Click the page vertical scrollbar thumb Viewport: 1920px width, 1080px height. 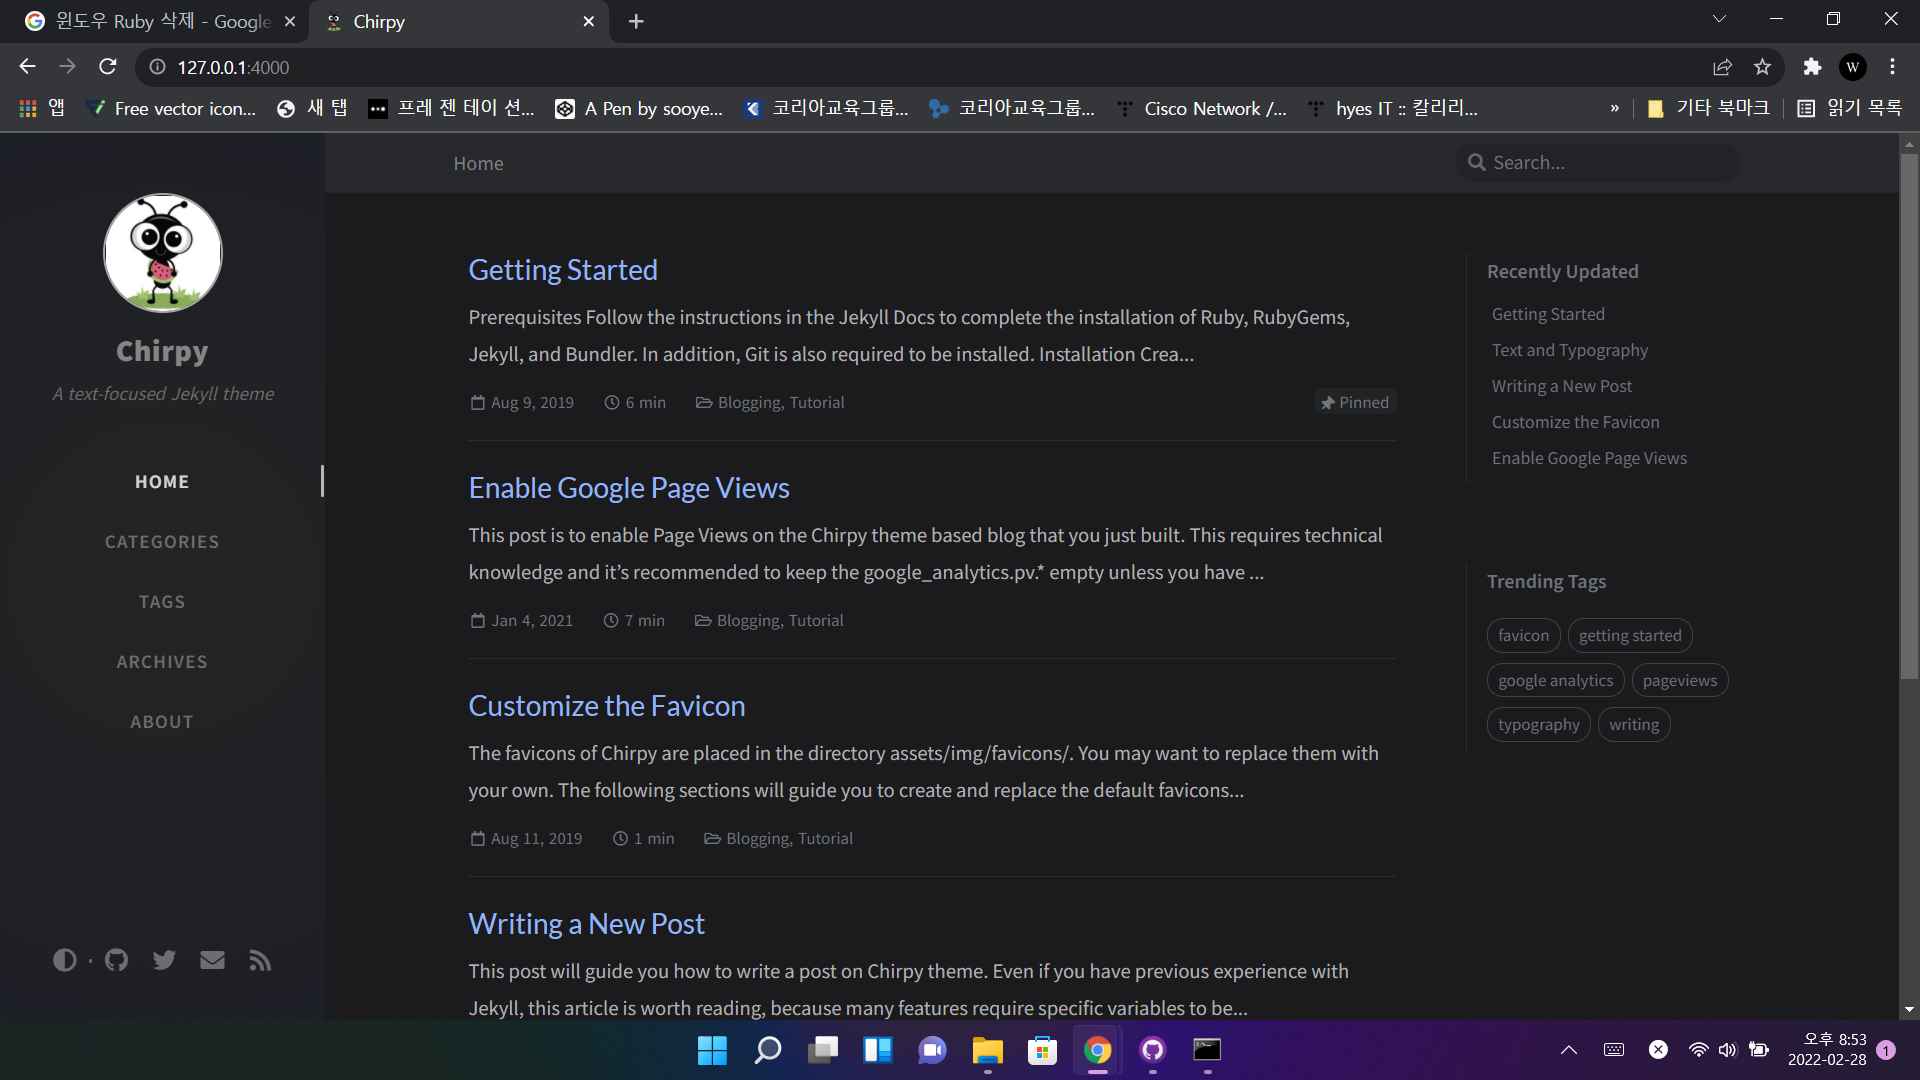tap(1909, 415)
